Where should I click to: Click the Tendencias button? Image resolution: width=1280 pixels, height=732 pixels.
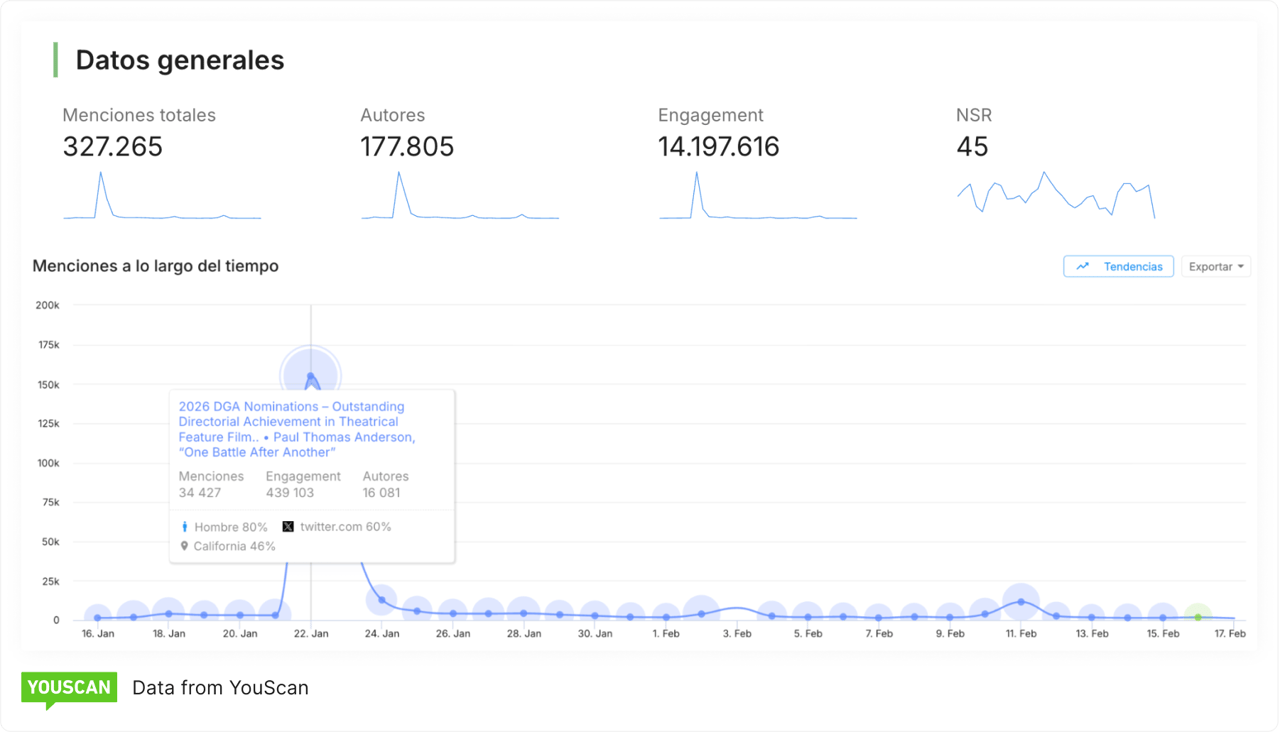[x=1118, y=266]
